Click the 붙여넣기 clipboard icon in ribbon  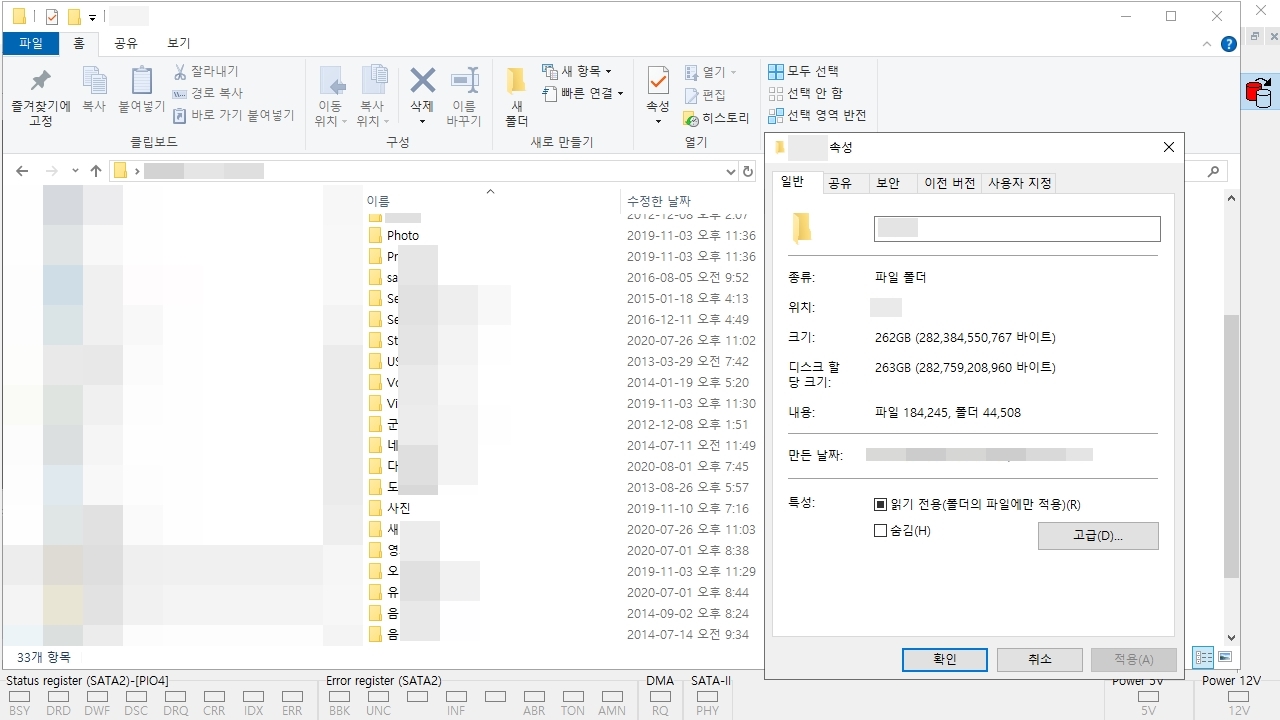[x=142, y=81]
